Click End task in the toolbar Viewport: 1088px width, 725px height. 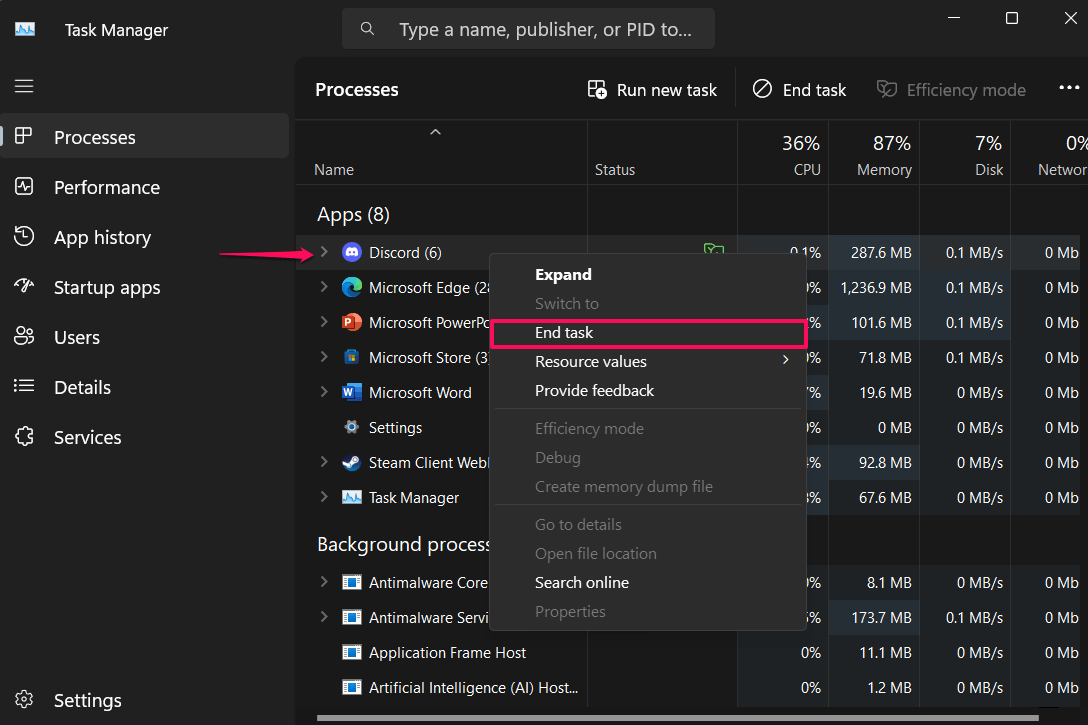click(799, 90)
